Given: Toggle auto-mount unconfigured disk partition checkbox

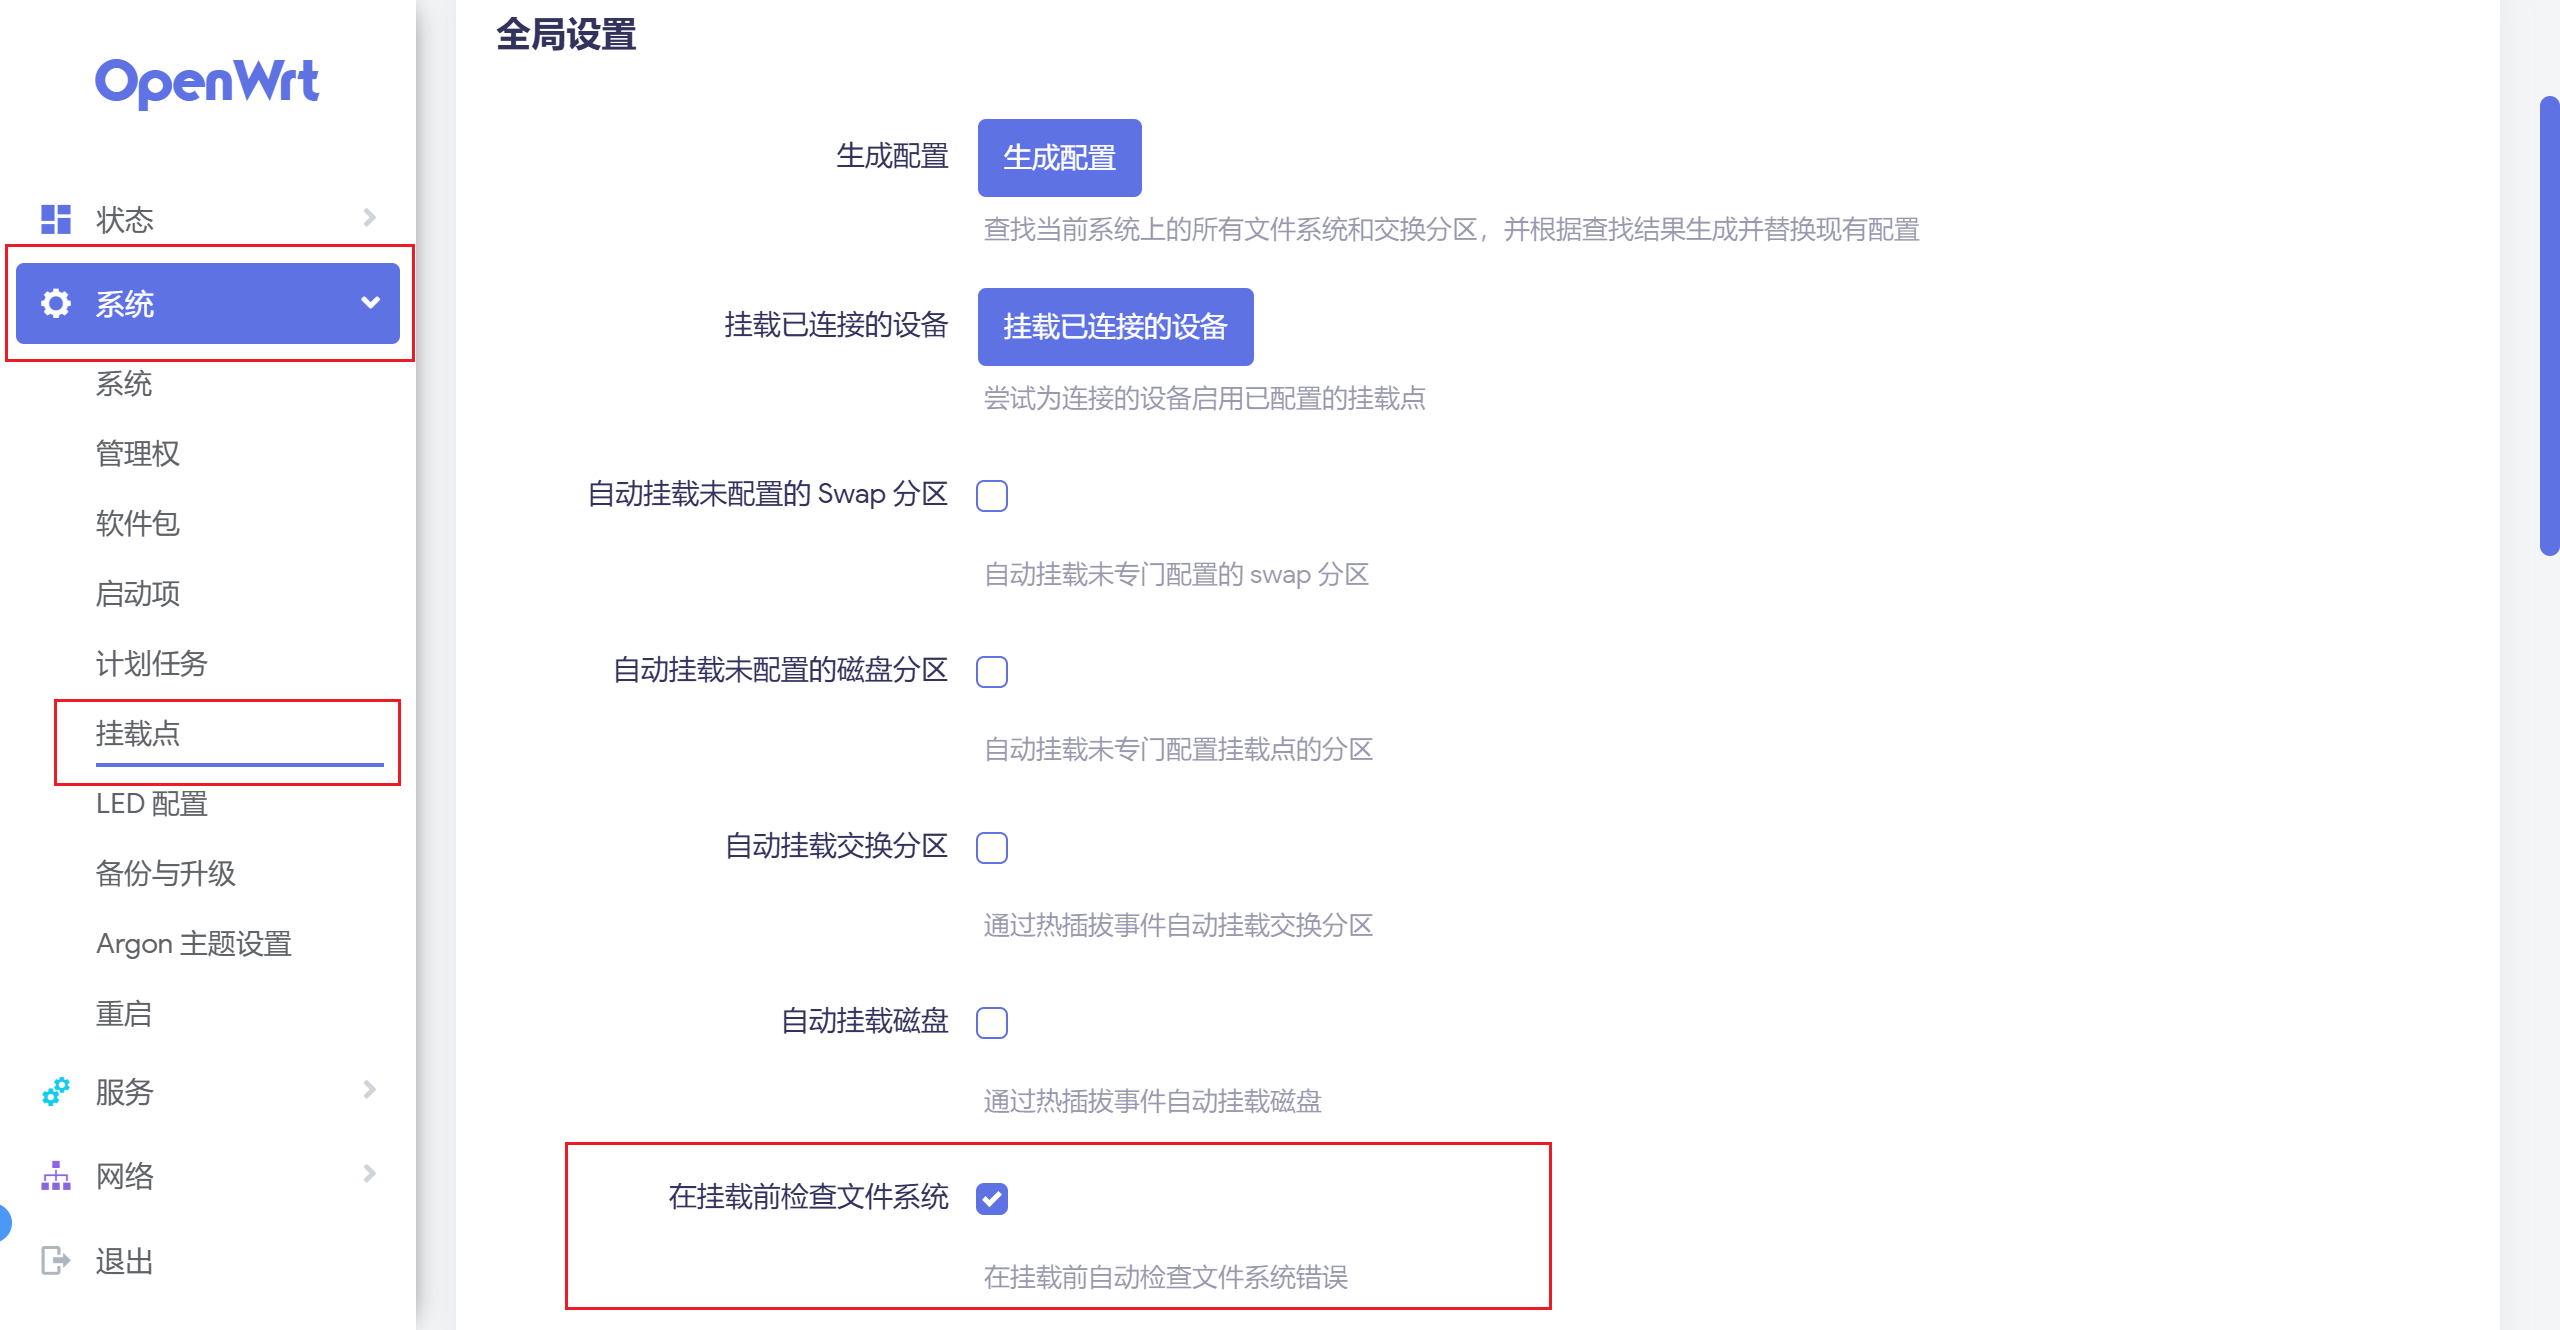Looking at the screenshot, I should click(x=991, y=672).
